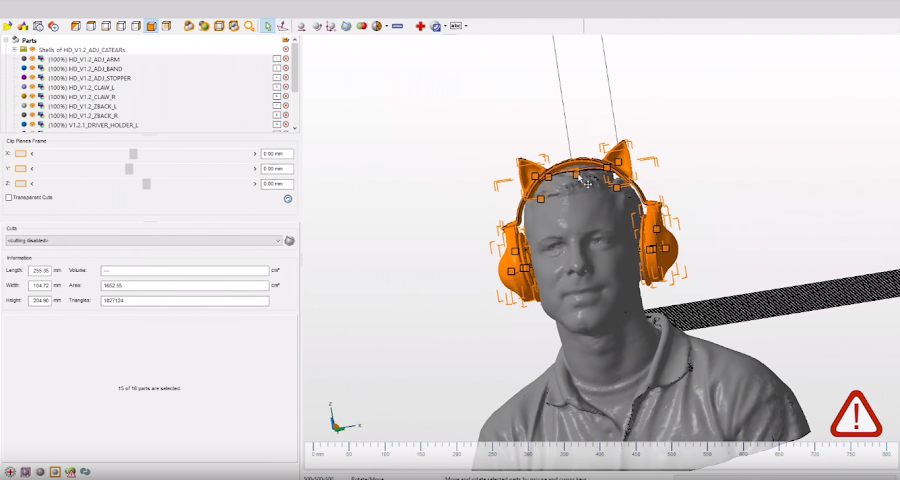Enable the Transparent Cuts checkbox
Screen dimensions: 900x480
coord(9,197)
